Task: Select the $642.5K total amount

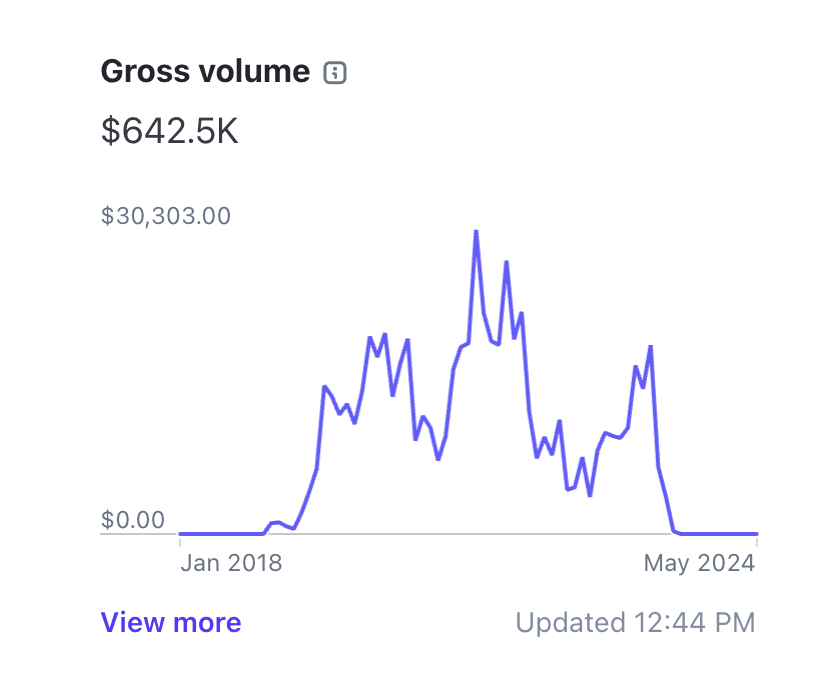Action: click(170, 131)
